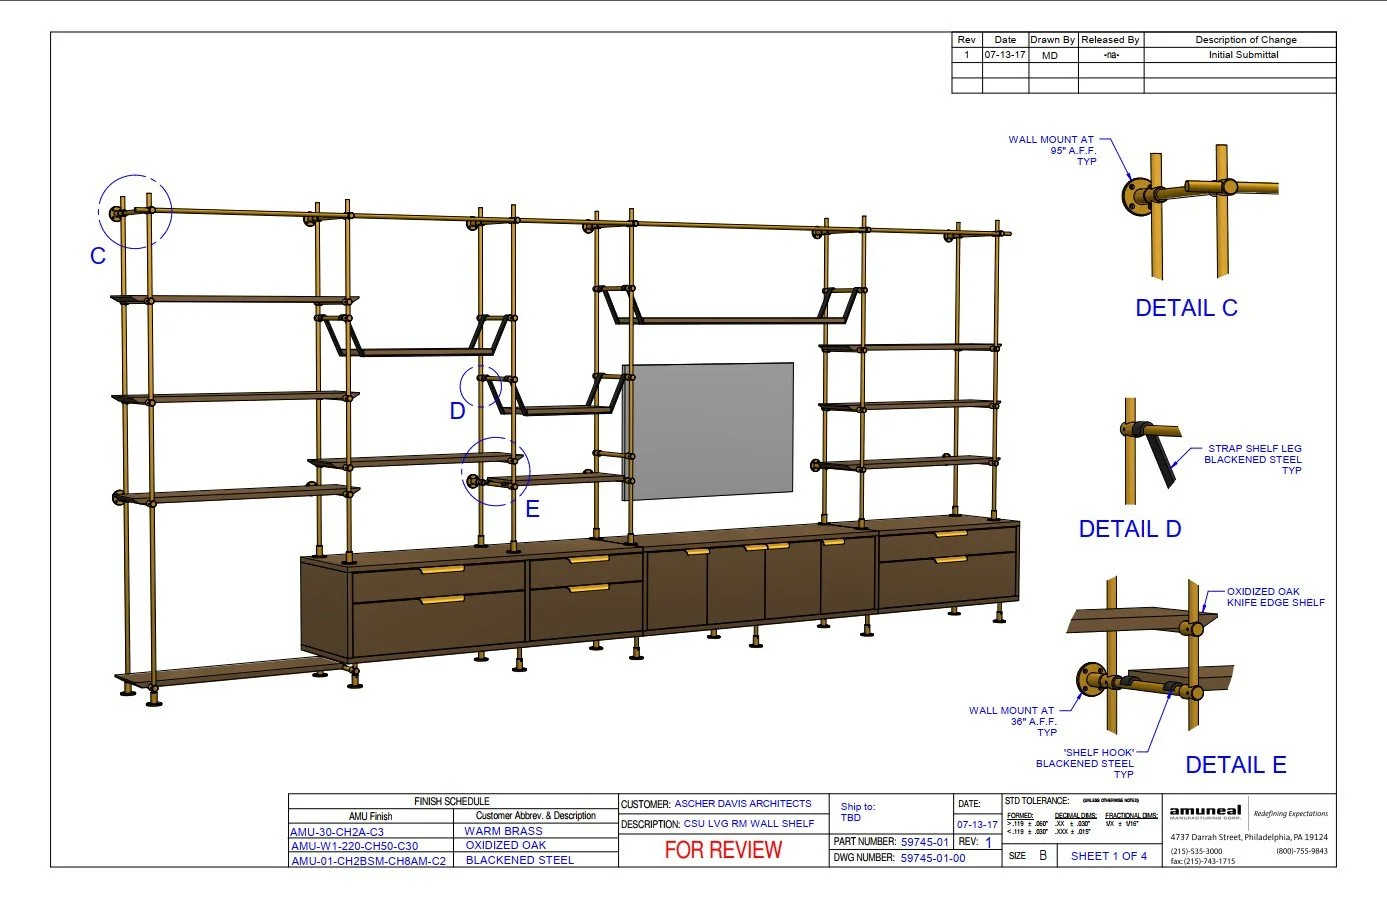
Task: Click the "Released By" column header
Action: (x=1110, y=40)
